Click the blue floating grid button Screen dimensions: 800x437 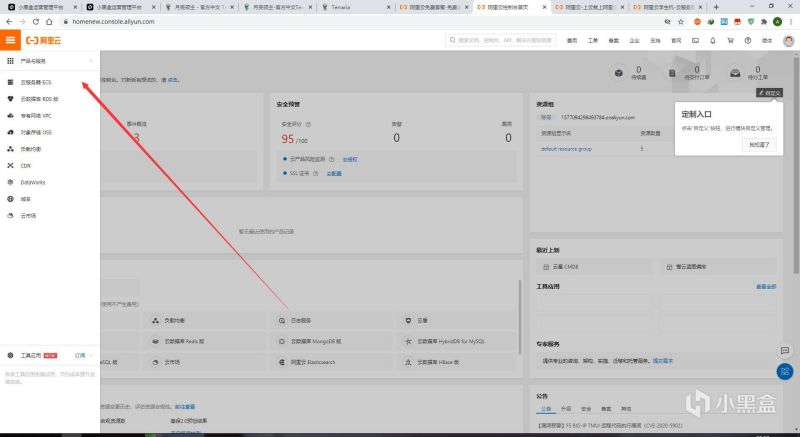785,371
